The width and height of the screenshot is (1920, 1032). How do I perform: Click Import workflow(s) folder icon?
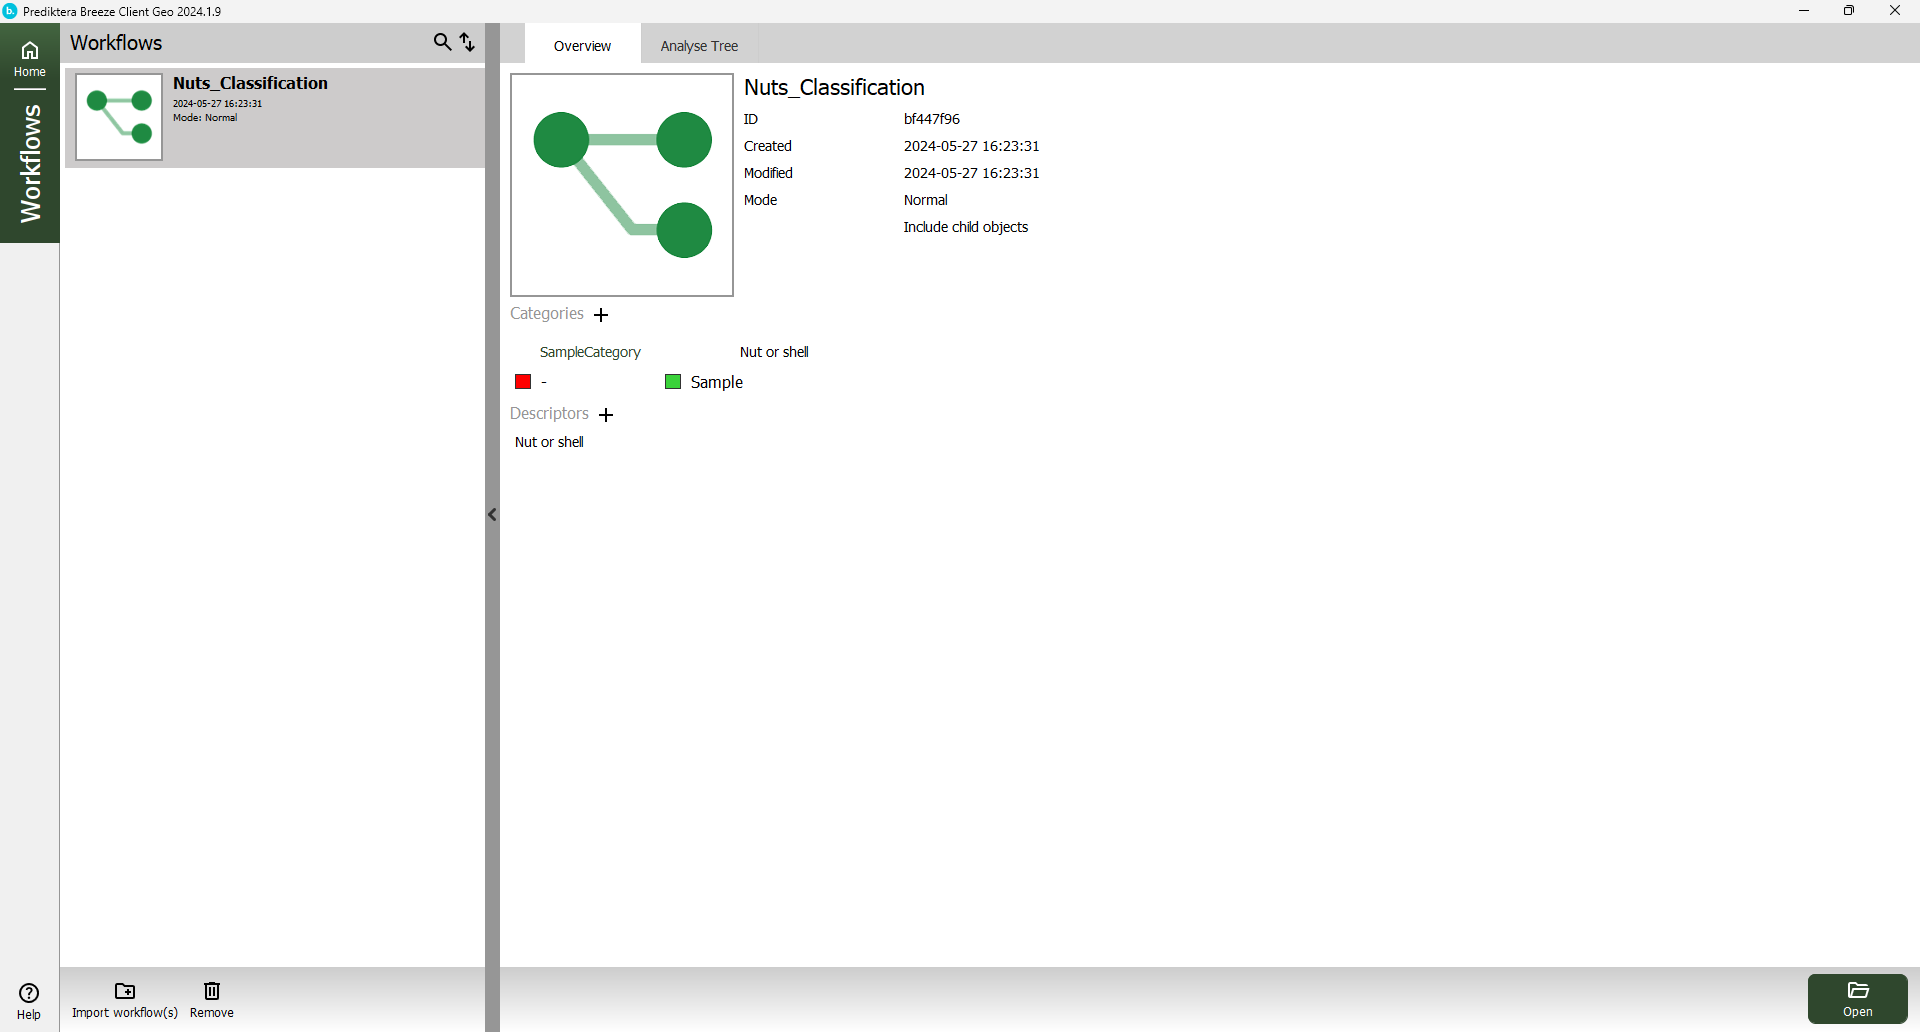coord(125,991)
